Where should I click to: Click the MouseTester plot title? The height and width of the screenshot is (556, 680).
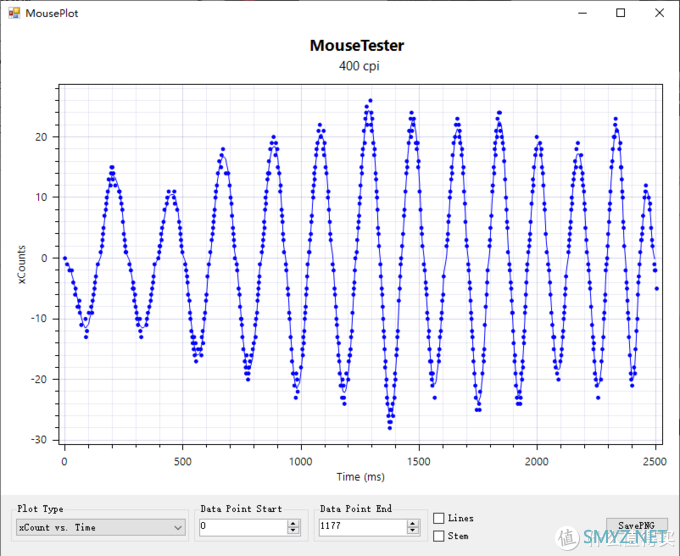click(x=357, y=46)
